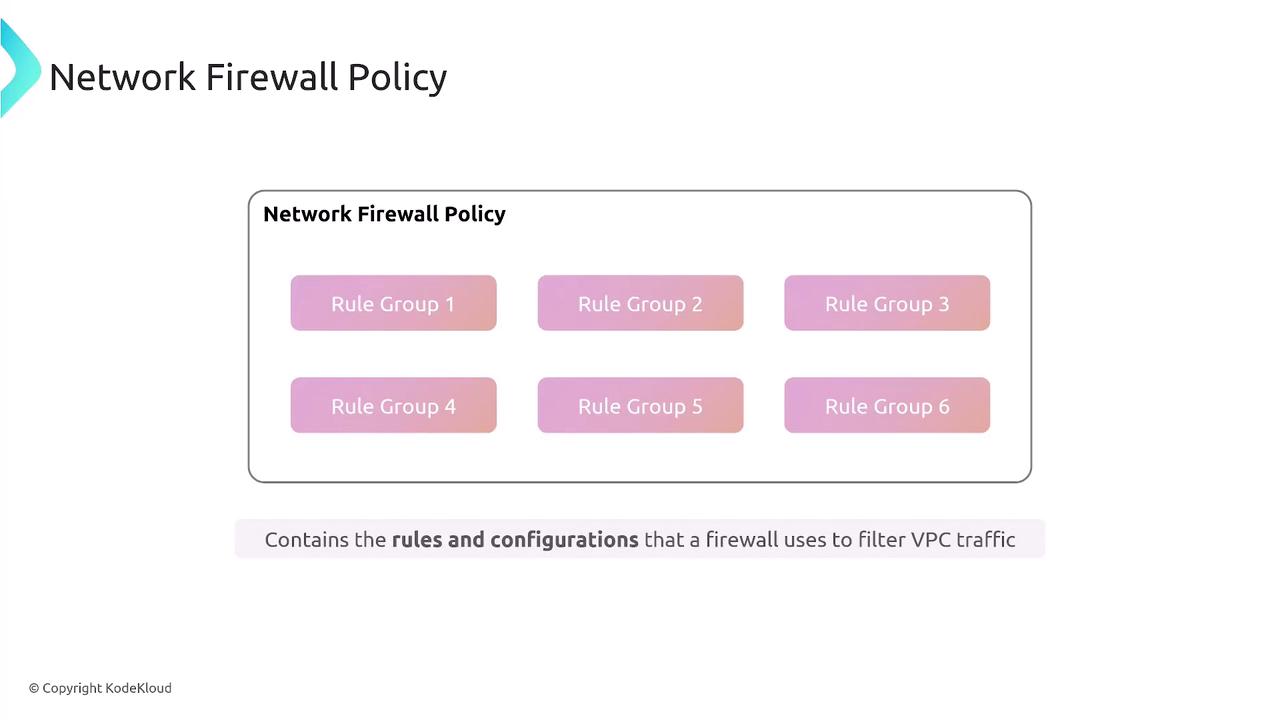Screen dimensions: 1280x720
Task: Click the word "Policy" in the large title
Action: point(397,77)
